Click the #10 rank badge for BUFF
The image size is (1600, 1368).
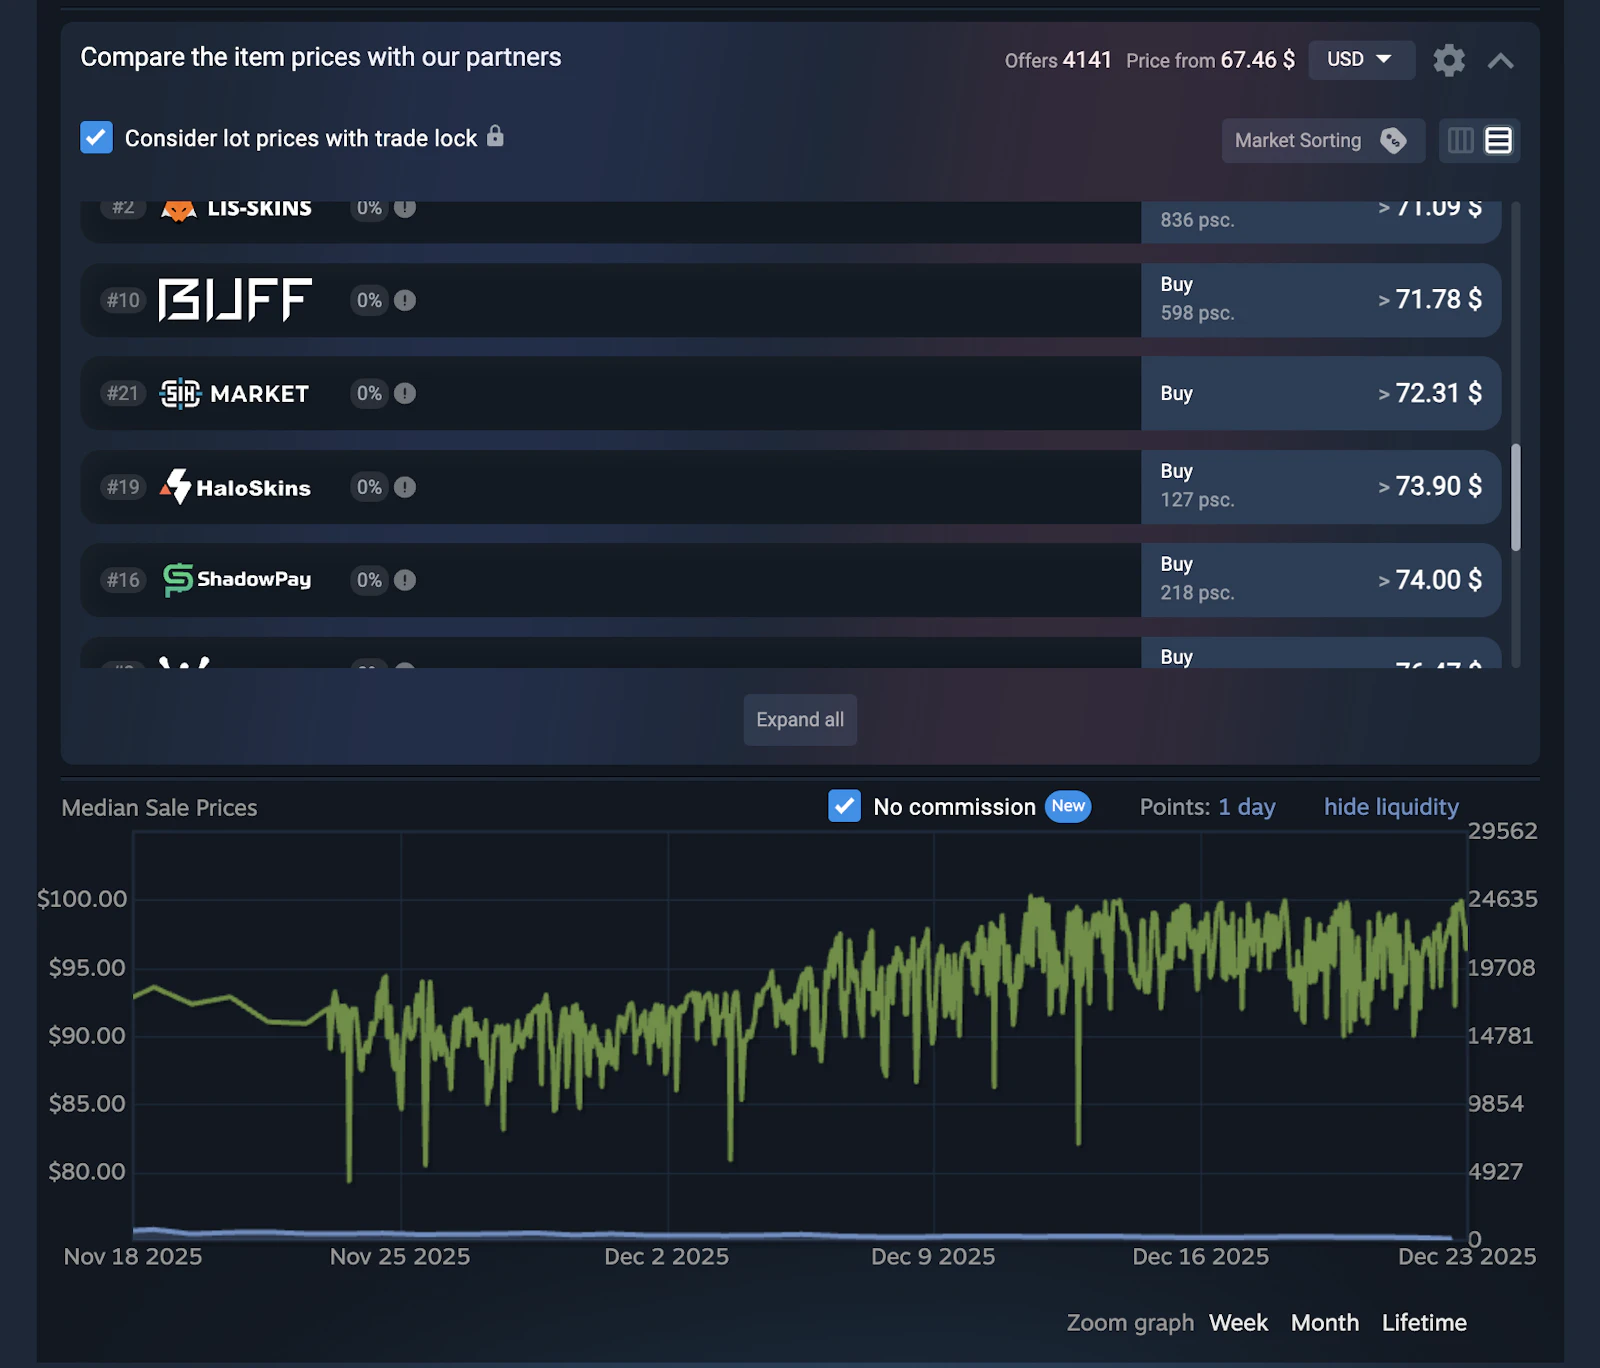124,300
